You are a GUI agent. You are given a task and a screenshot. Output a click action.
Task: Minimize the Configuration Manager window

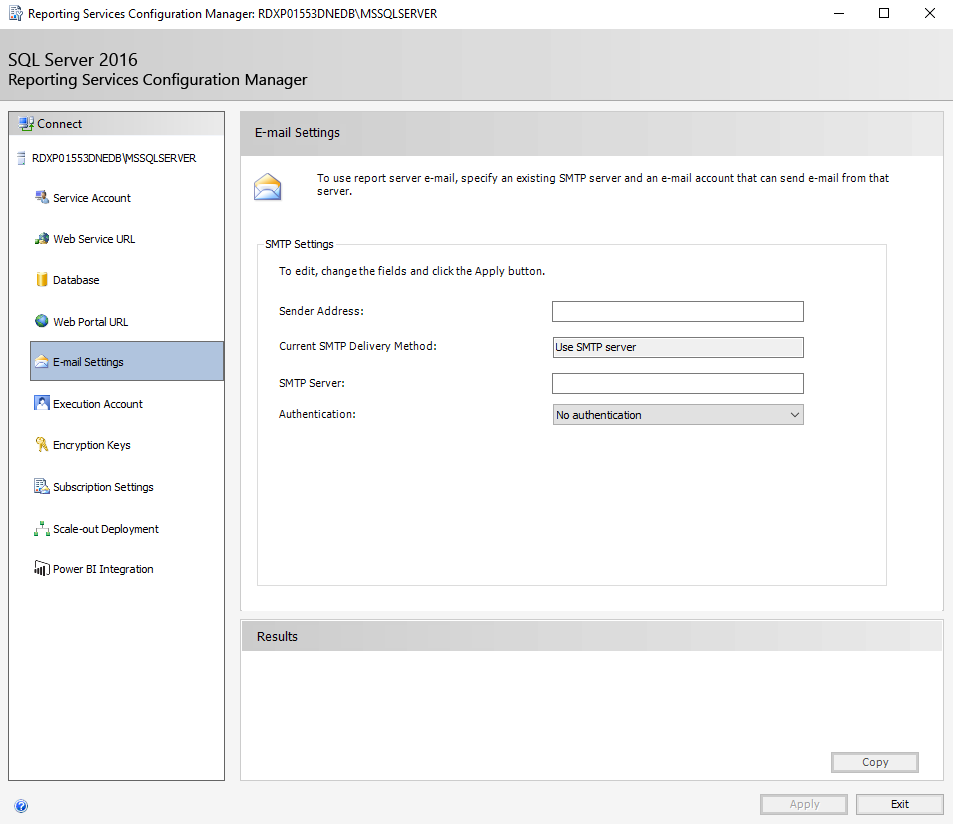click(839, 13)
